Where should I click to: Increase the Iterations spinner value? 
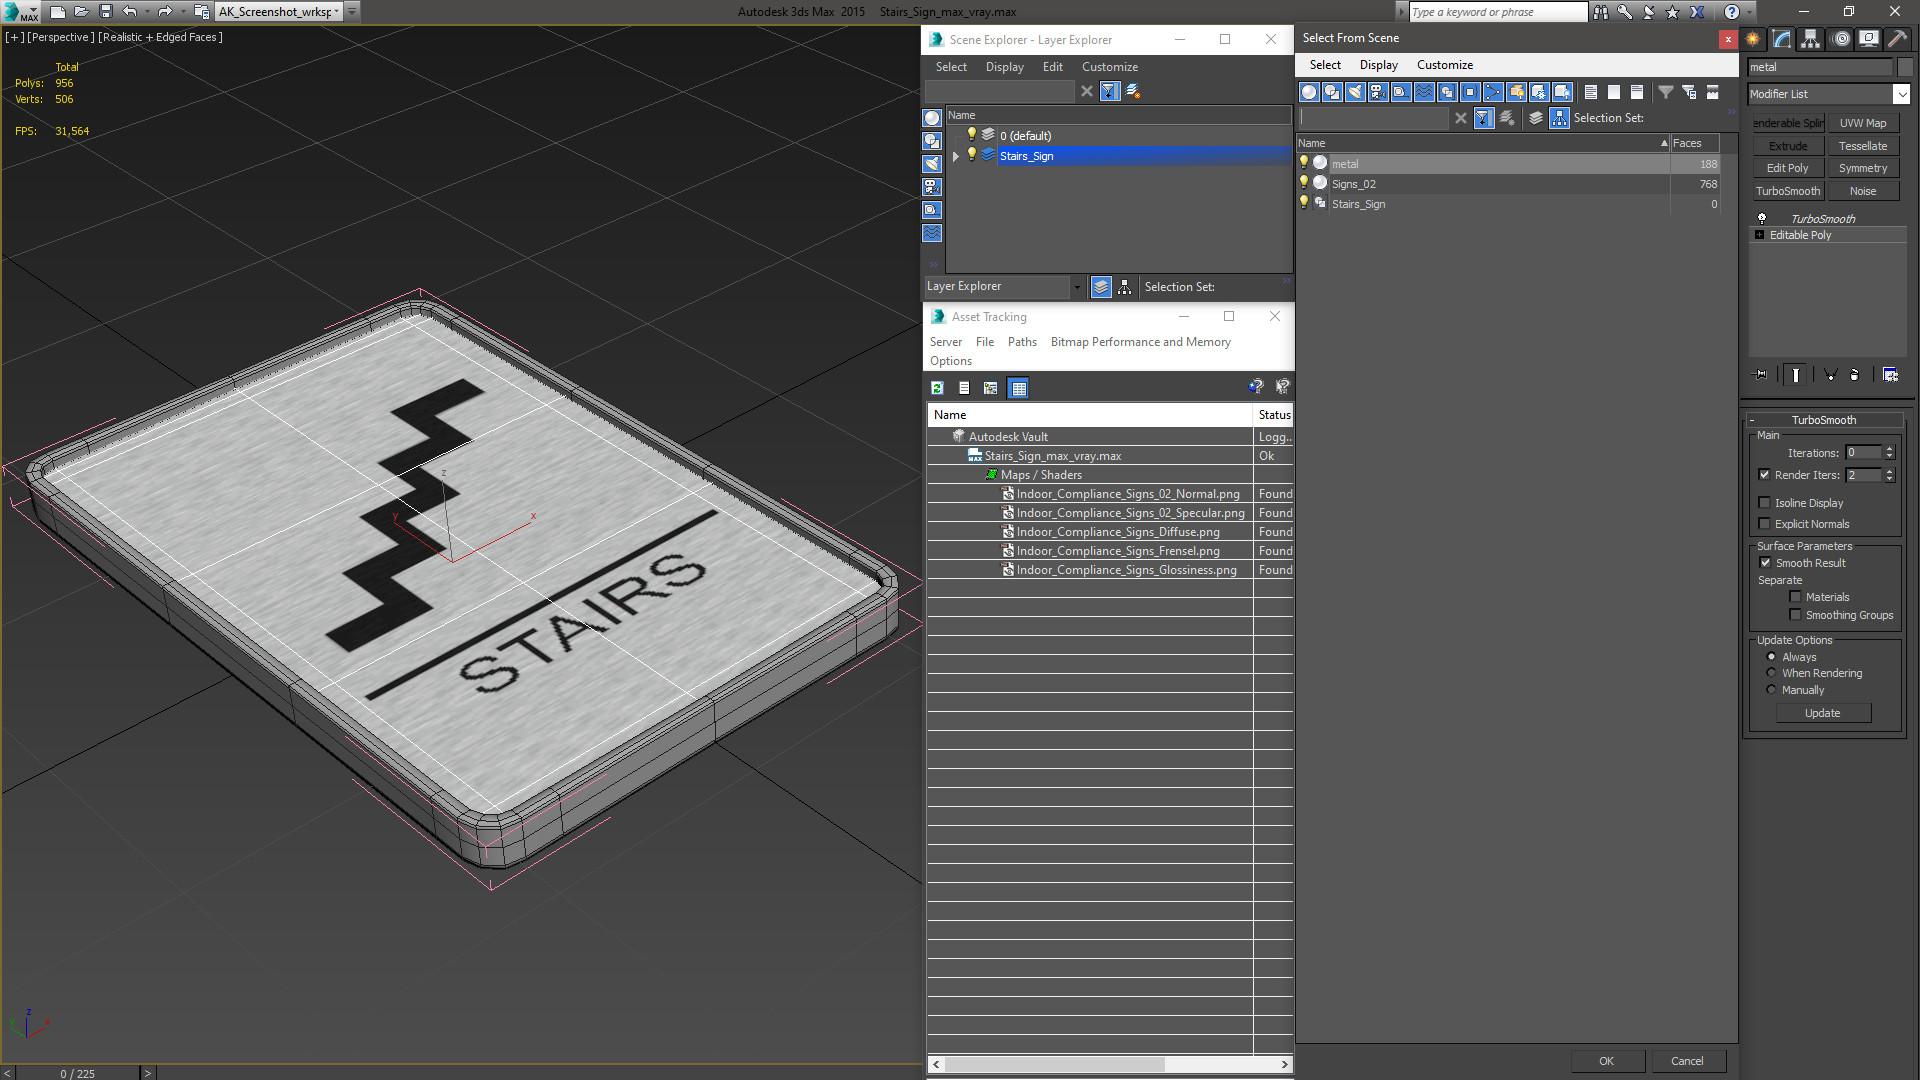[1889, 449]
